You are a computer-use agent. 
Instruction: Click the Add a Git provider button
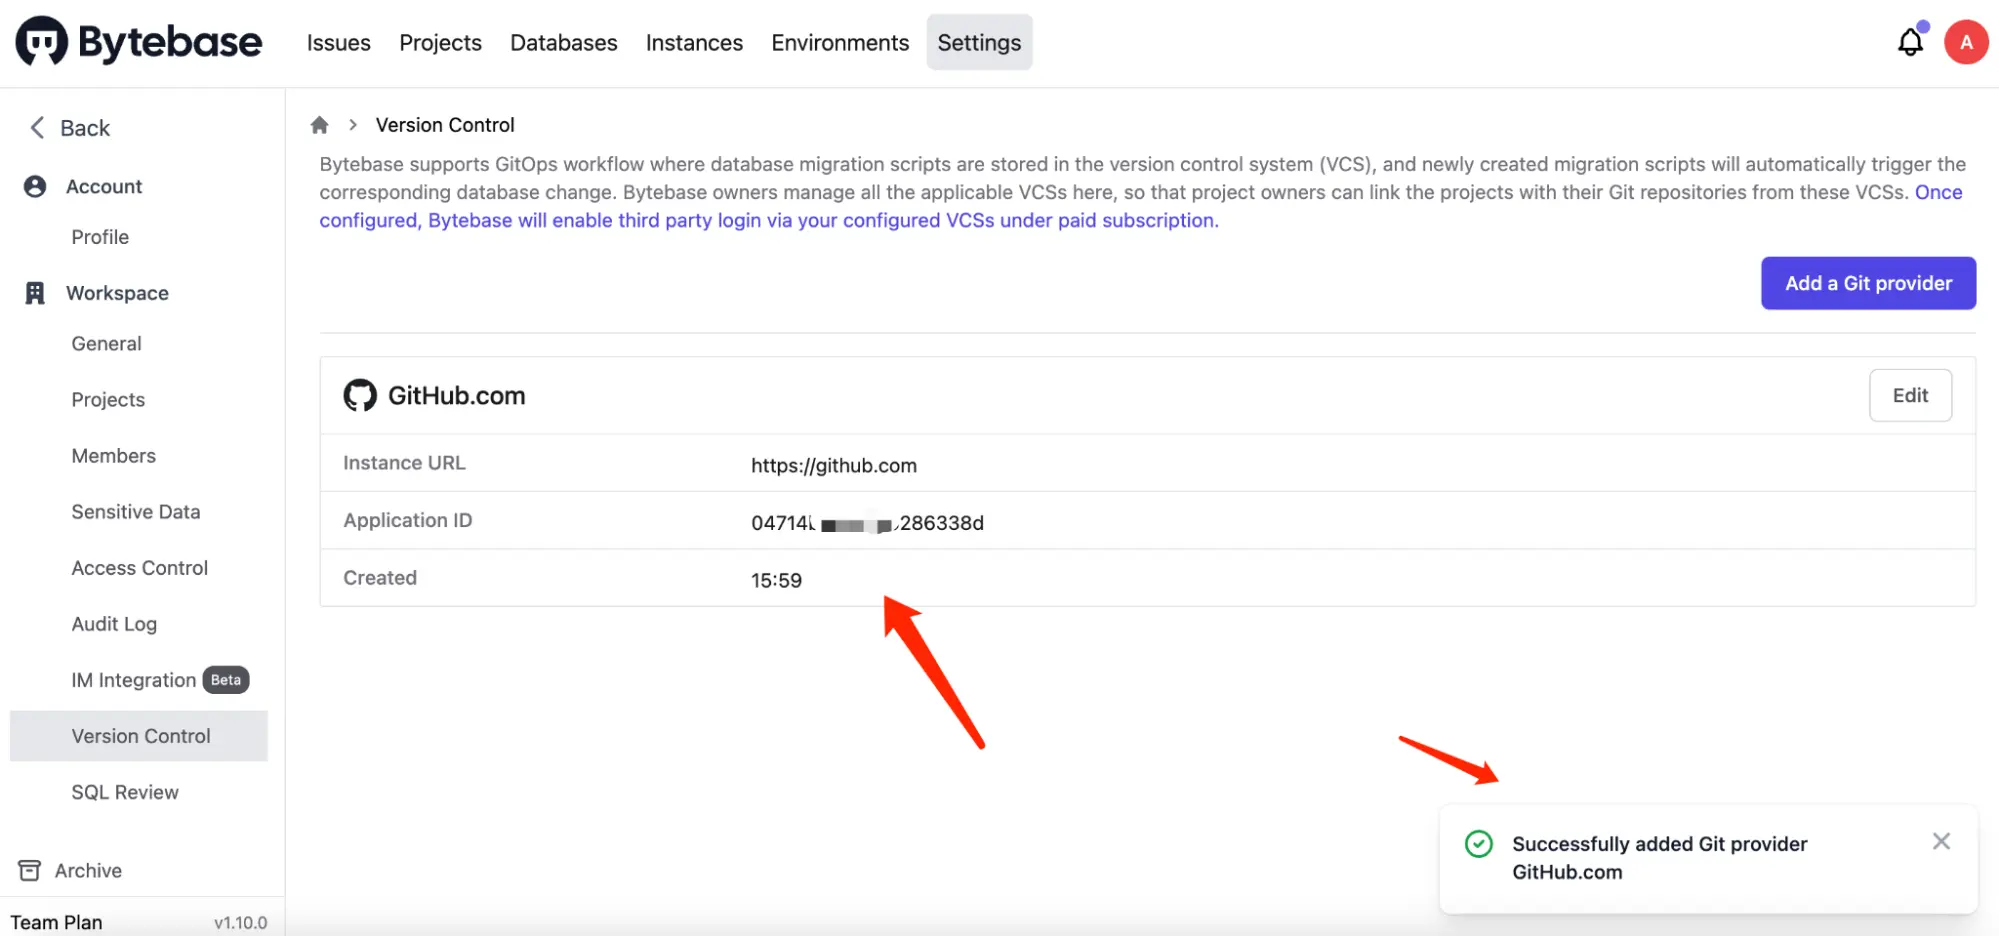click(x=1867, y=283)
